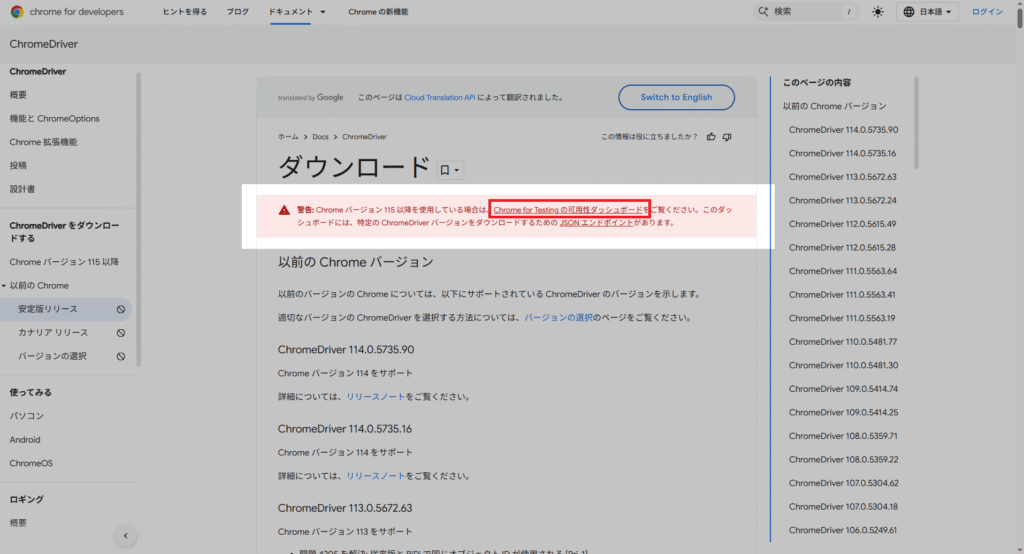The image size is (1024, 554).
Task: Toggle the light/dark theme sun icon
Action: (878, 12)
